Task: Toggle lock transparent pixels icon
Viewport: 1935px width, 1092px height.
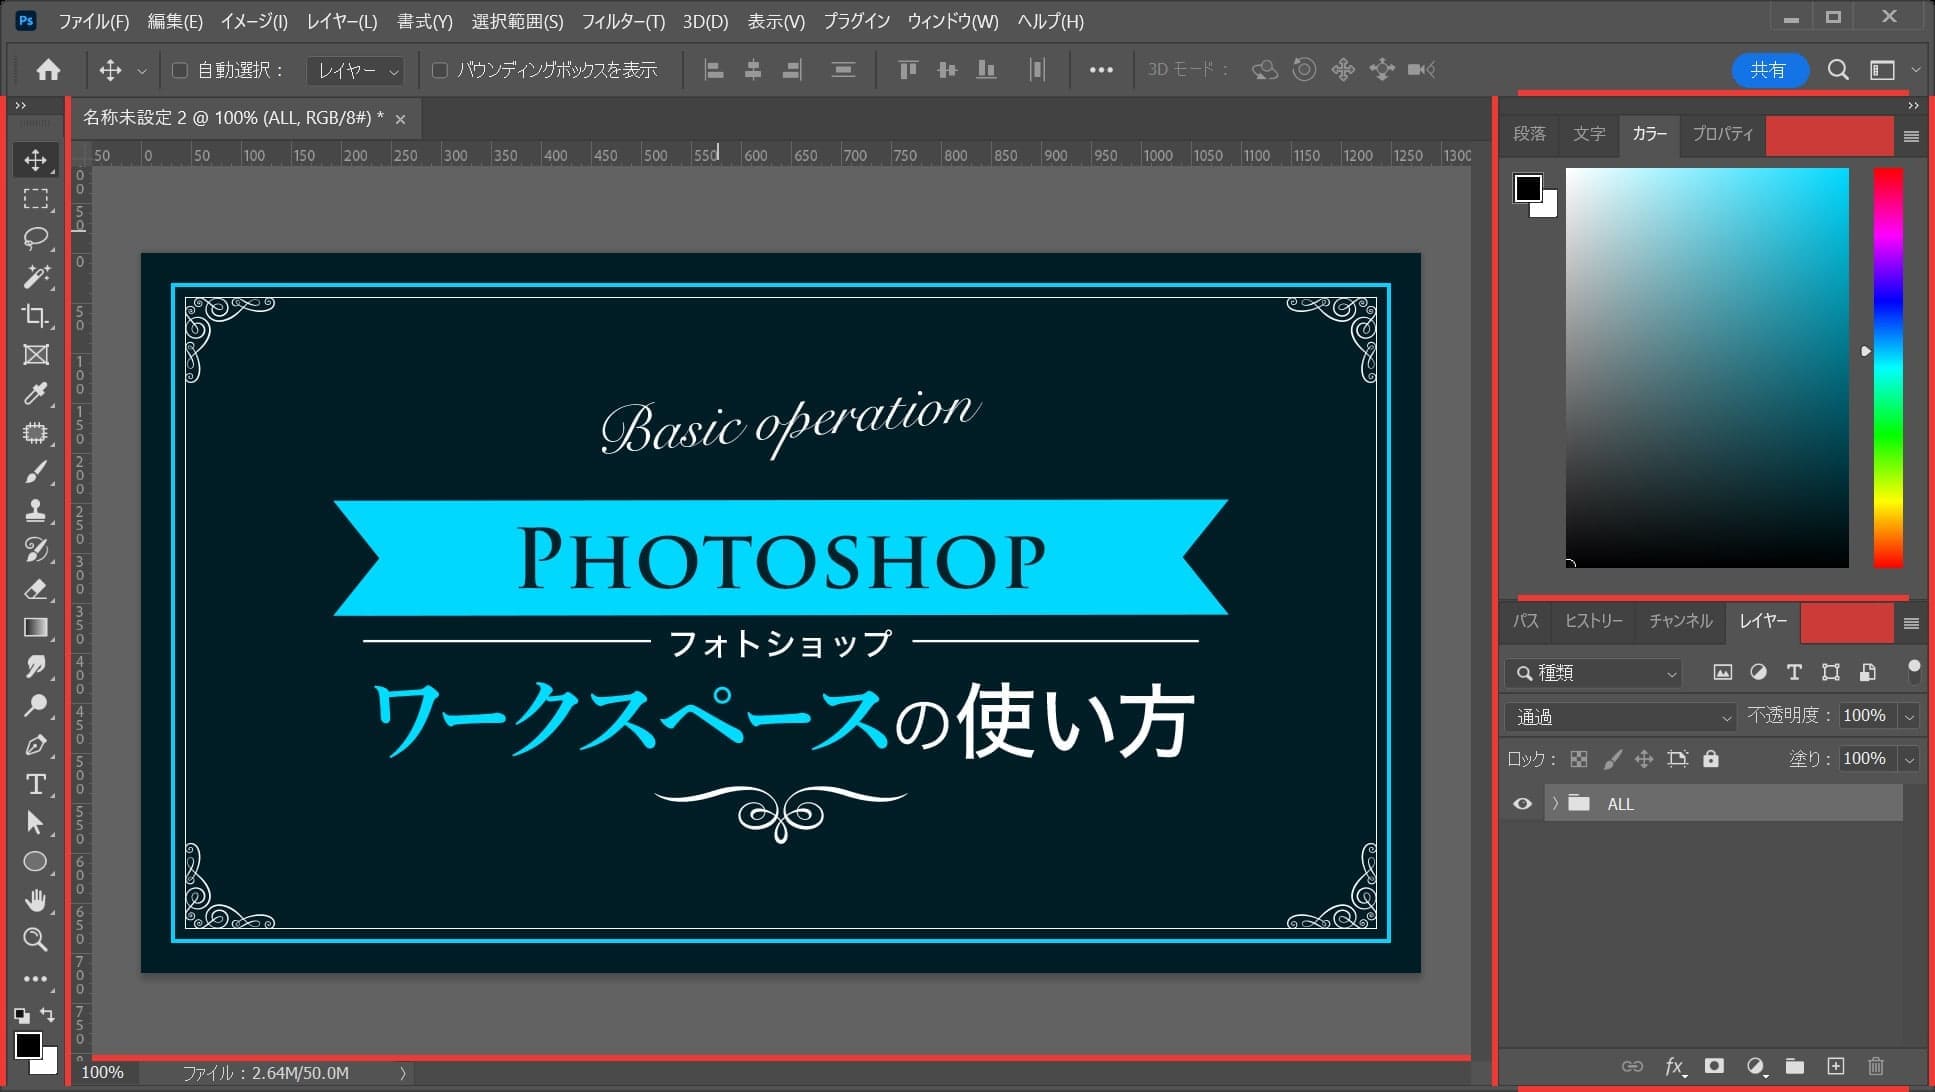Action: [1579, 759]
